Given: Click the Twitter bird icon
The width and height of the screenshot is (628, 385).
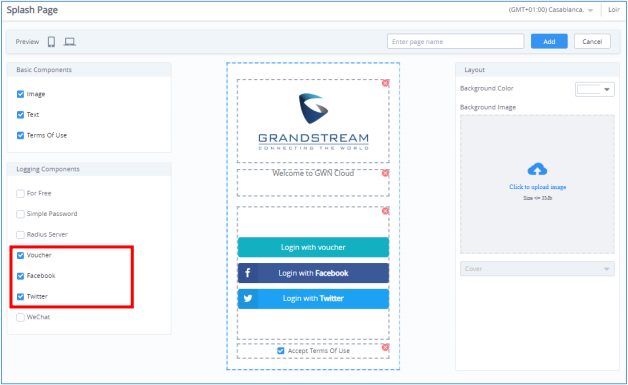Looking at the screenshot, I should tap(248, 298).
